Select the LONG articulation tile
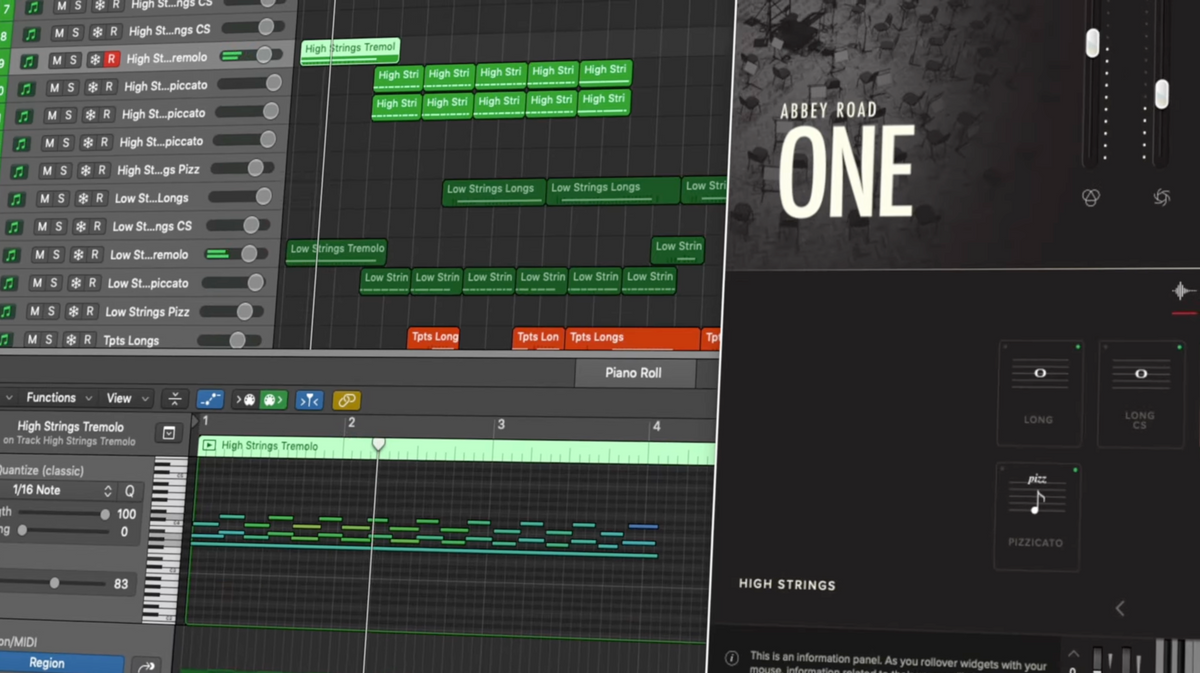 [x=1039, y=392]
